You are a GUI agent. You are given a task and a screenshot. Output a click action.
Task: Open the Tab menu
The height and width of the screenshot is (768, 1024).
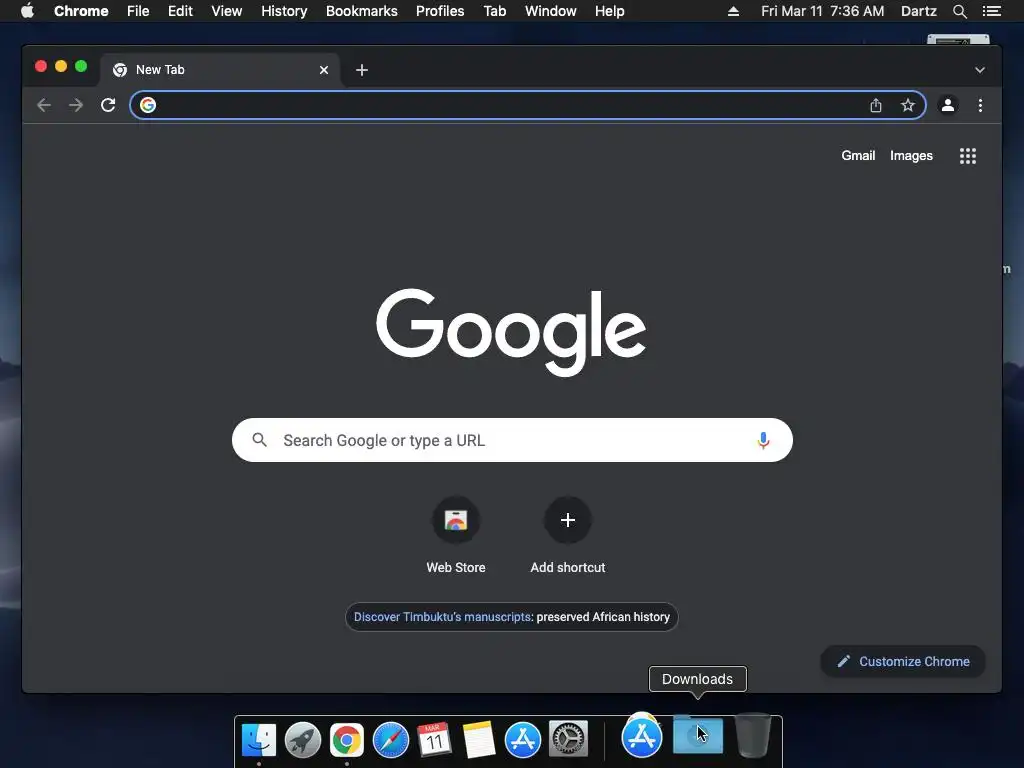(x=494, y=11)
